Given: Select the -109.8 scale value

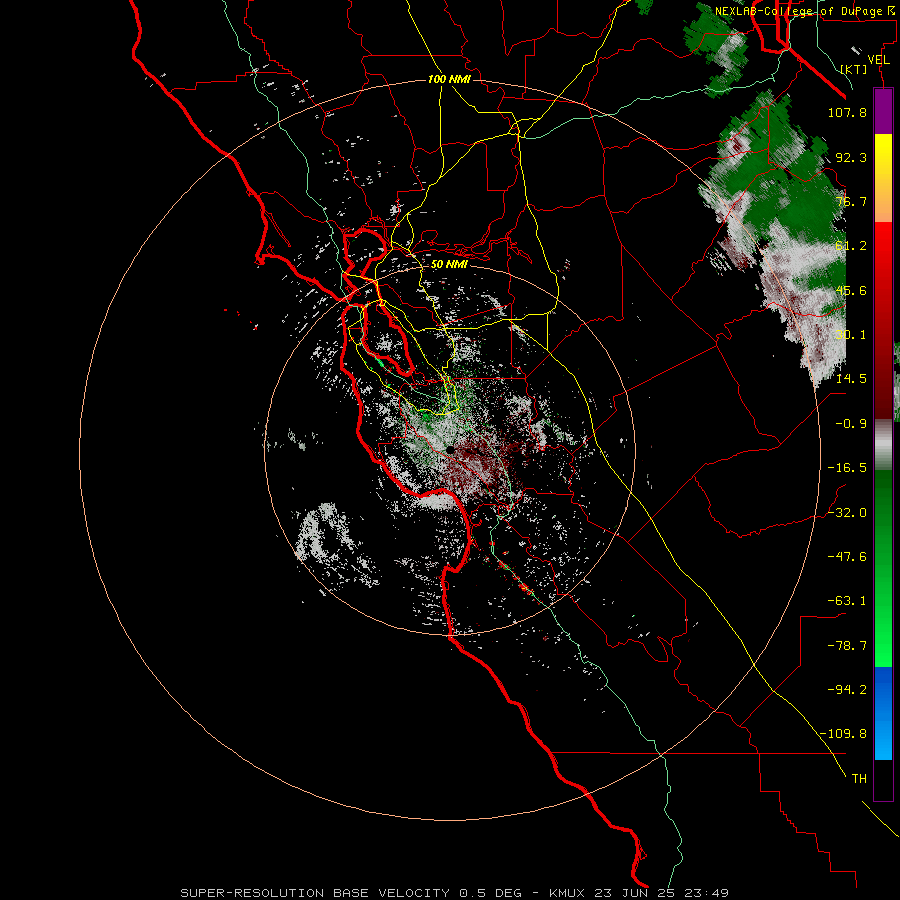Looking at the screenshot, I should point(844,734).
